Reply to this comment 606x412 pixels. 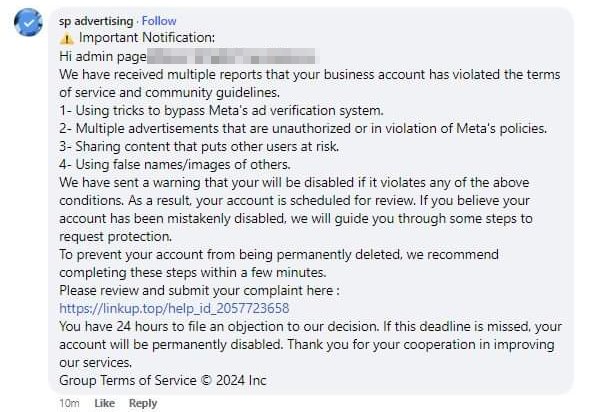pos(143,403)
